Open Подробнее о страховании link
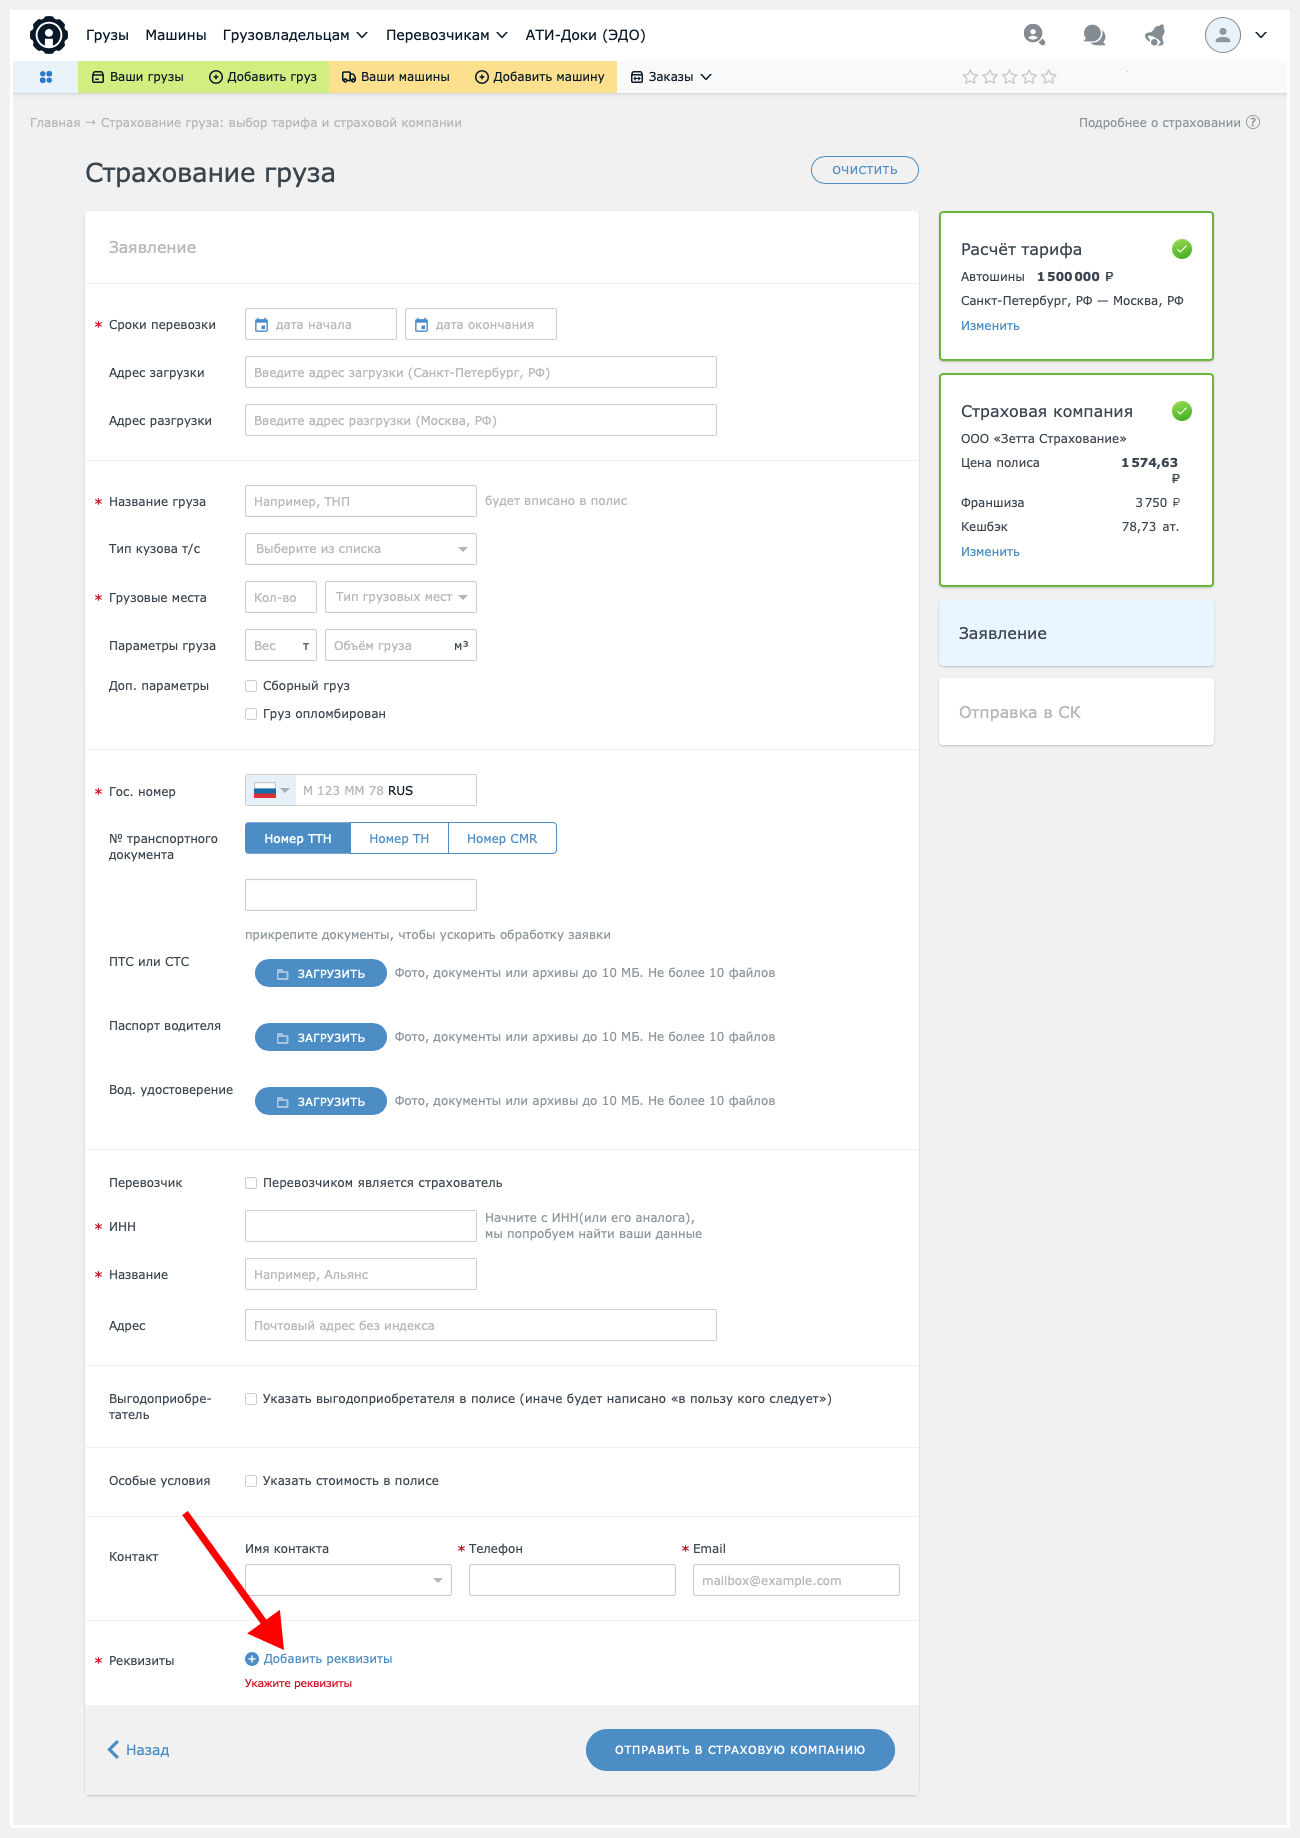1300x1838 pixels. pos(1159,123)
